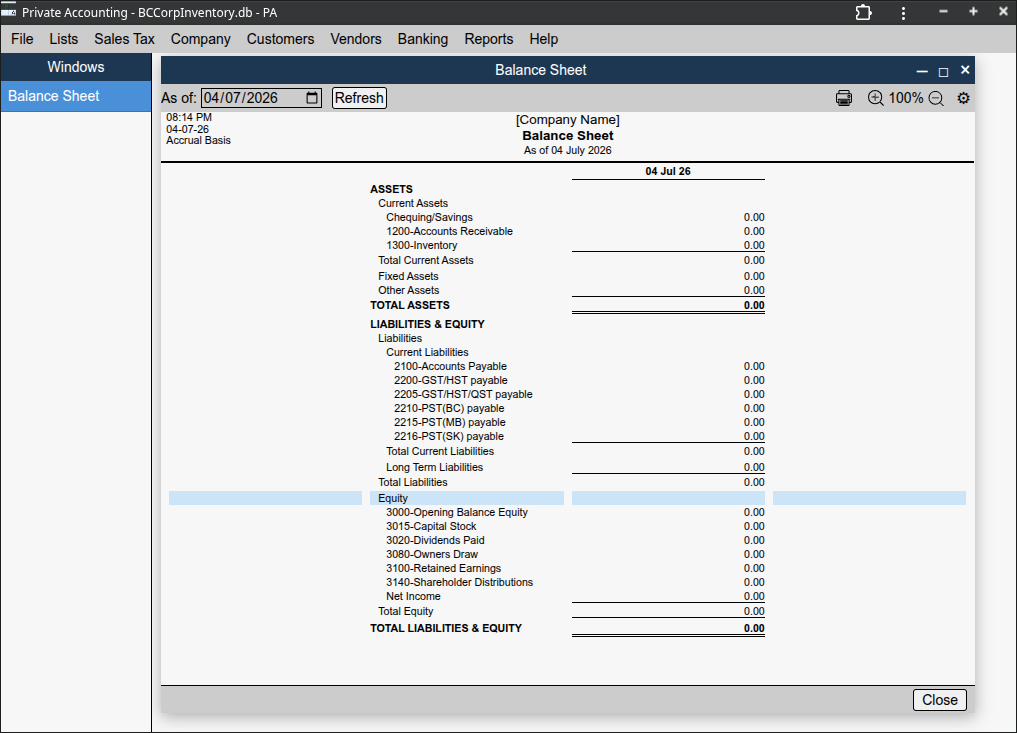Image resolution: width=1017 pixels, height=733 pixels.
Task: Click the Accrual Basis label
Action: click(x=198, y=141)
